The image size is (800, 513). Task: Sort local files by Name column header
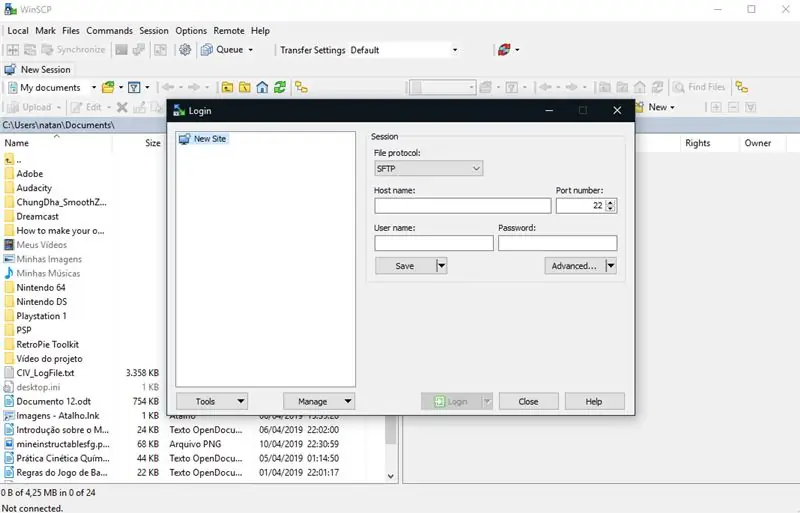point(56,143)
